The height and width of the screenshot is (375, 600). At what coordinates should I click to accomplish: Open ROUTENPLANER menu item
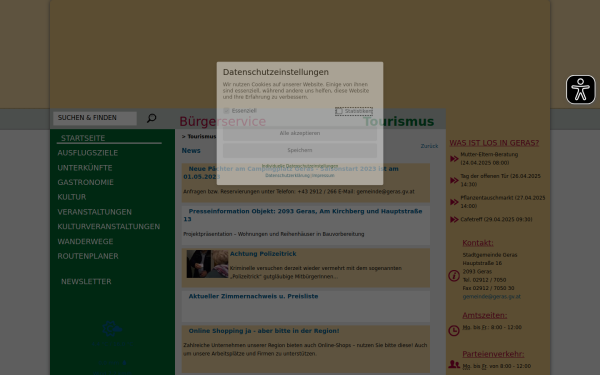(88, 256)
